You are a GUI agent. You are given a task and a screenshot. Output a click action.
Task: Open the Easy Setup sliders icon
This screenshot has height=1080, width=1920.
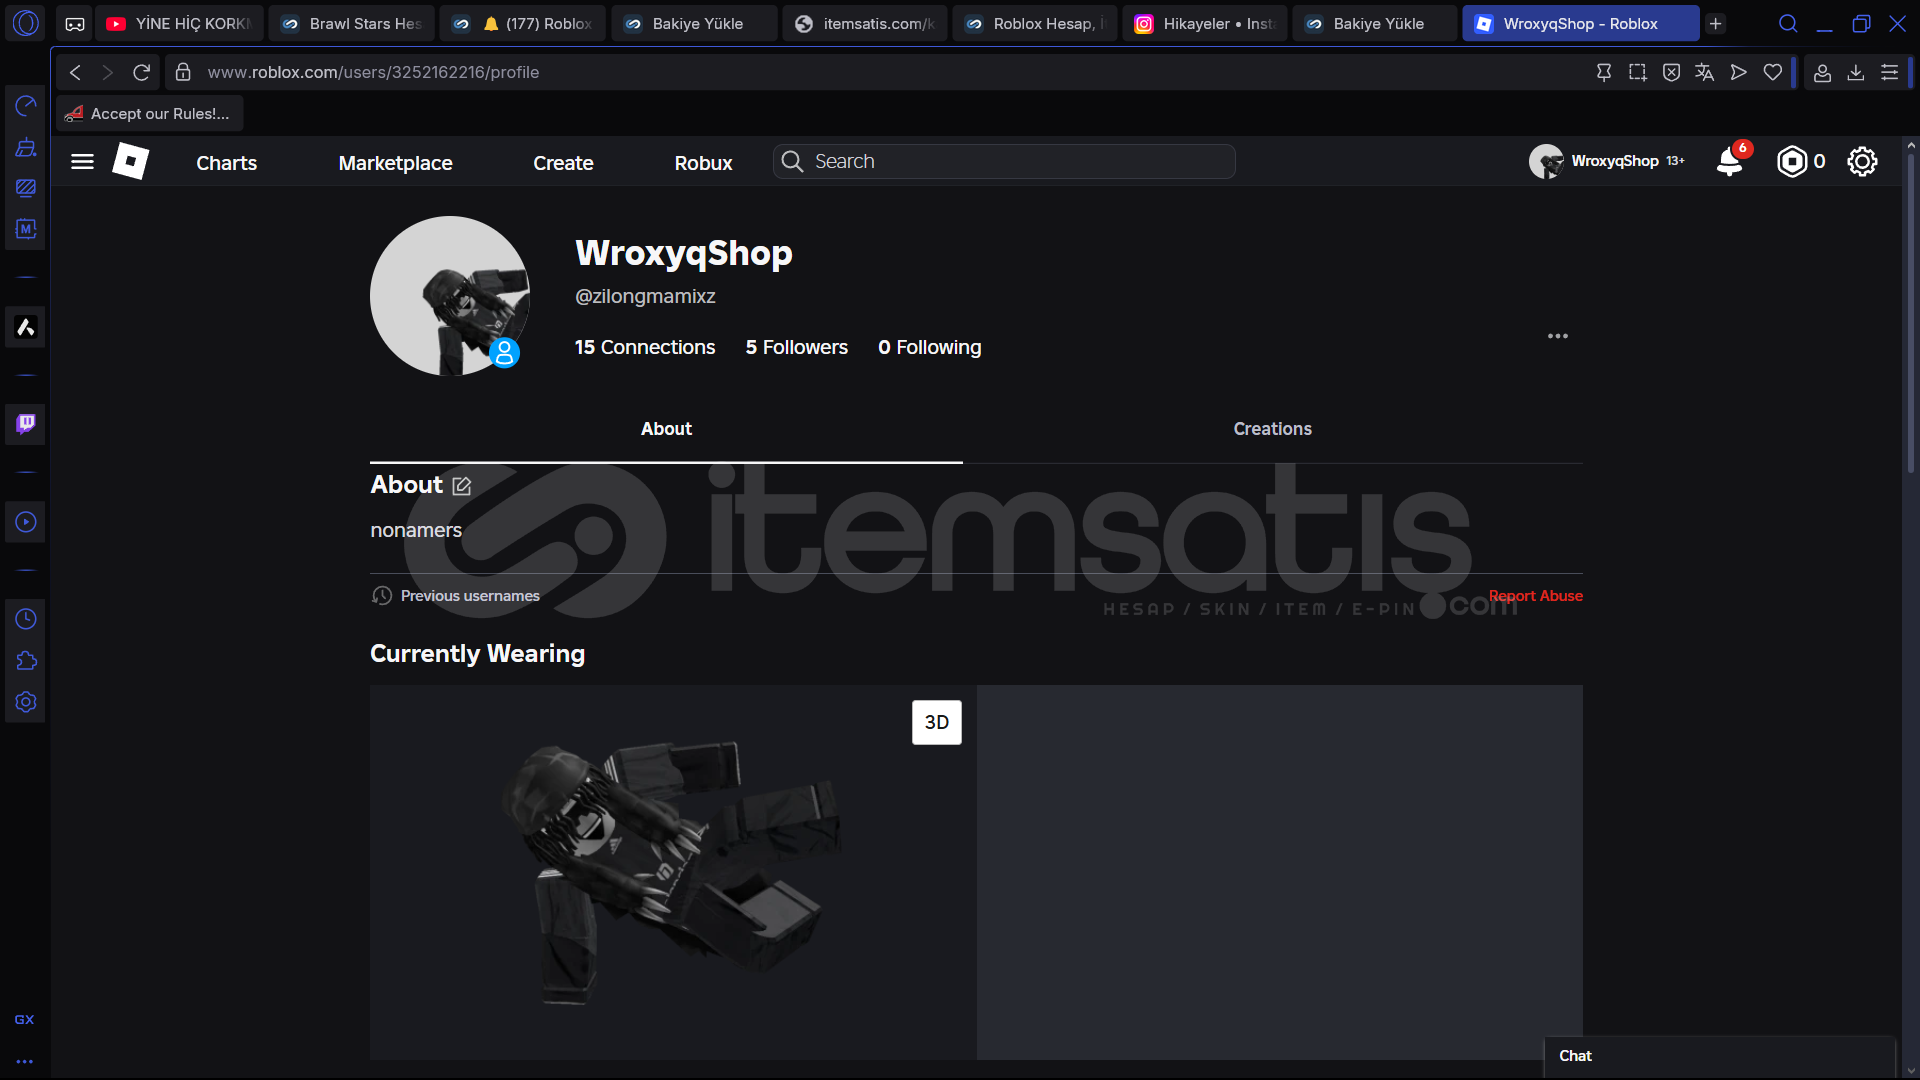(x=1889, y=72)
